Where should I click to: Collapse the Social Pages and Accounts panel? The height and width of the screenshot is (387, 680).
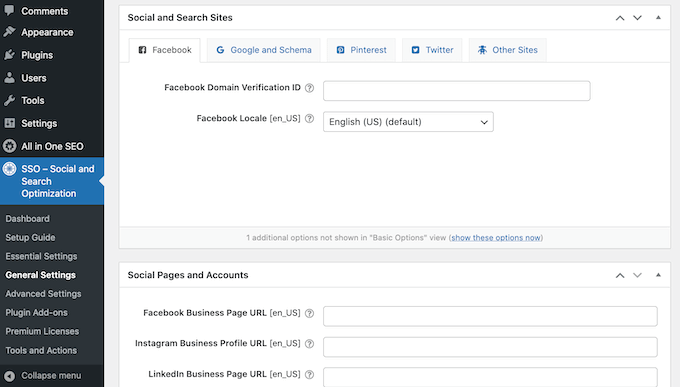pyautogui.click(x=658, y=275)
